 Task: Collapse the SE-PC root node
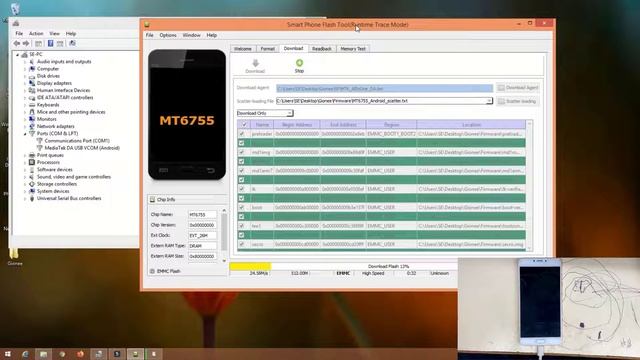17,54
